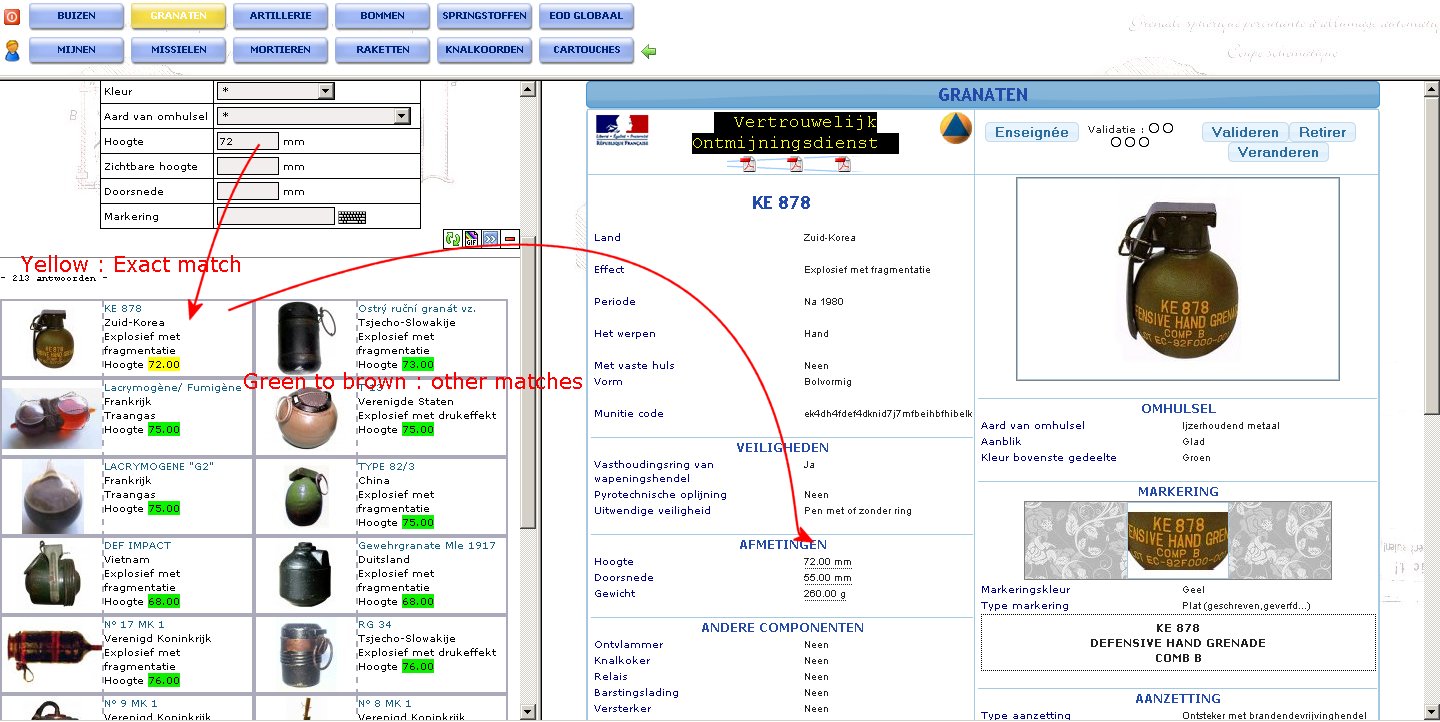Open the MISSIELEN section
1440x722 pixels.
(x=178, y=50)
